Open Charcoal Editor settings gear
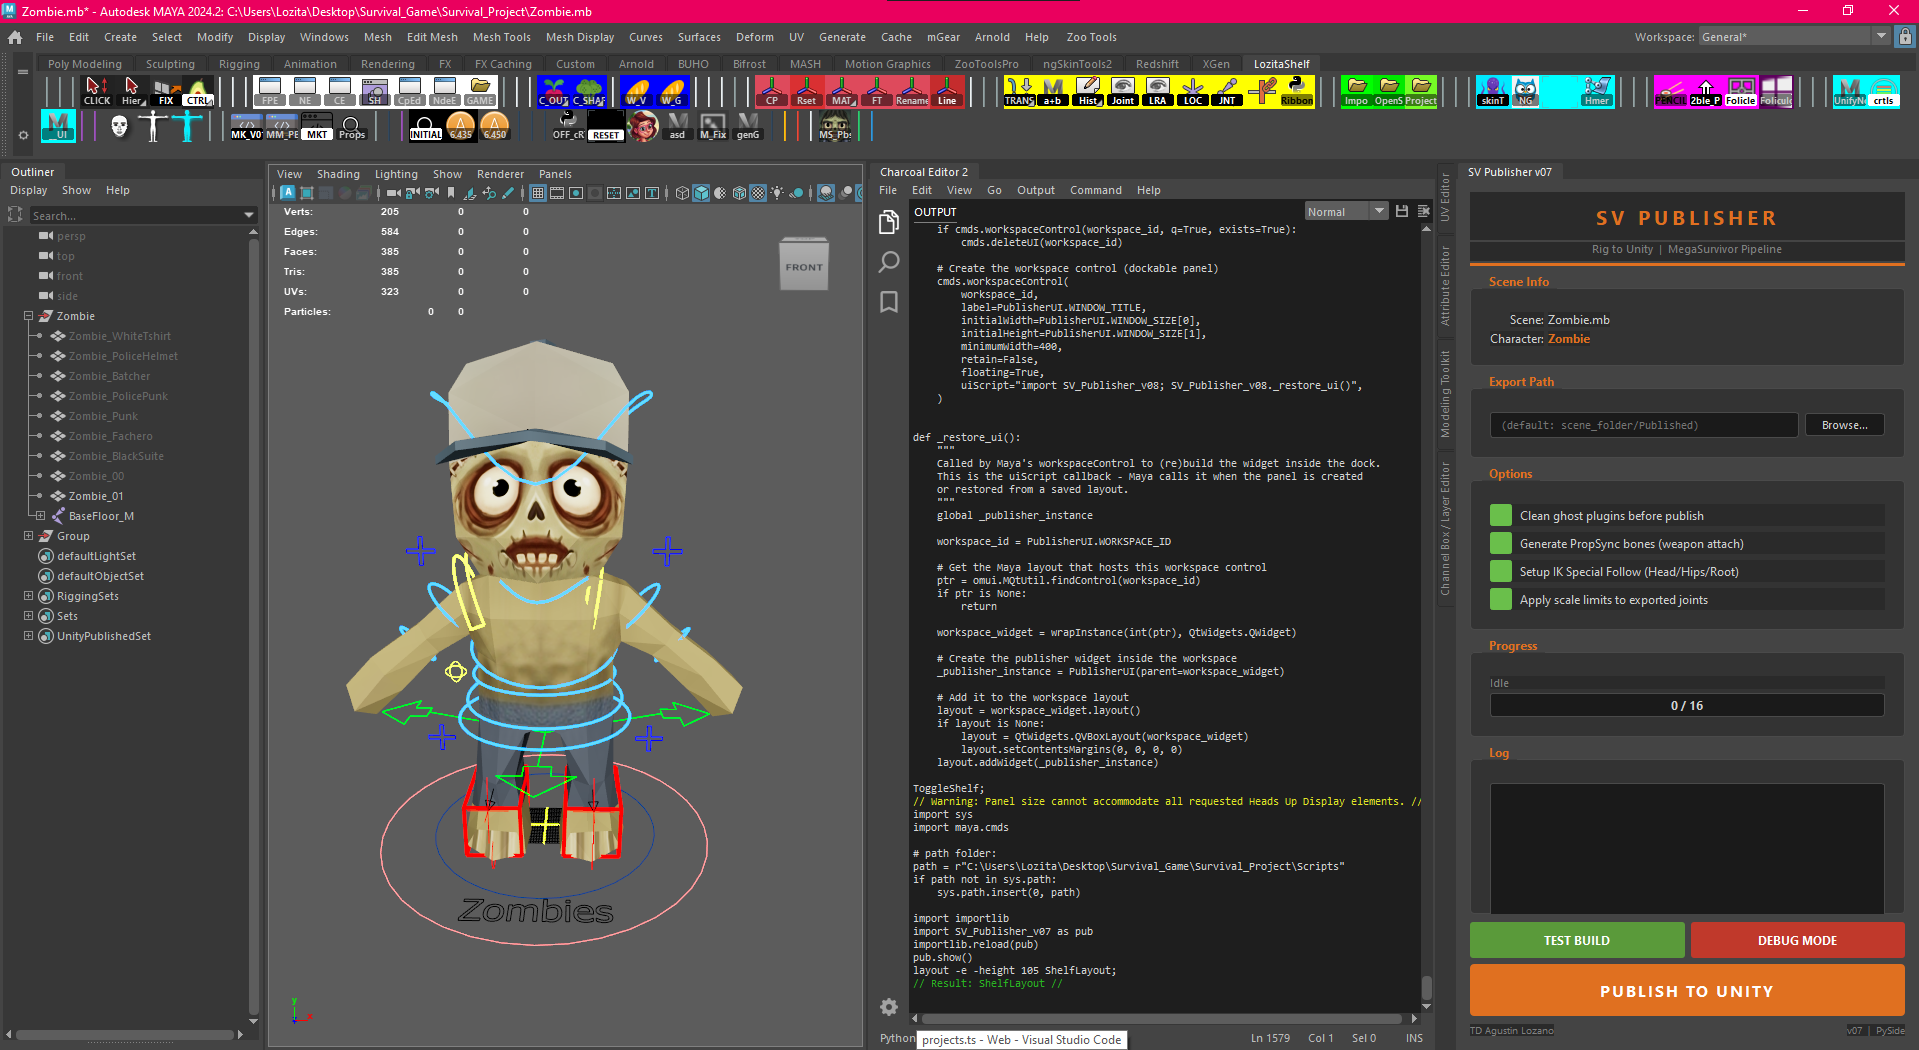The width and height of the screenshot is (1919, 1050). pyautogui.click(x=888, y=1007)
